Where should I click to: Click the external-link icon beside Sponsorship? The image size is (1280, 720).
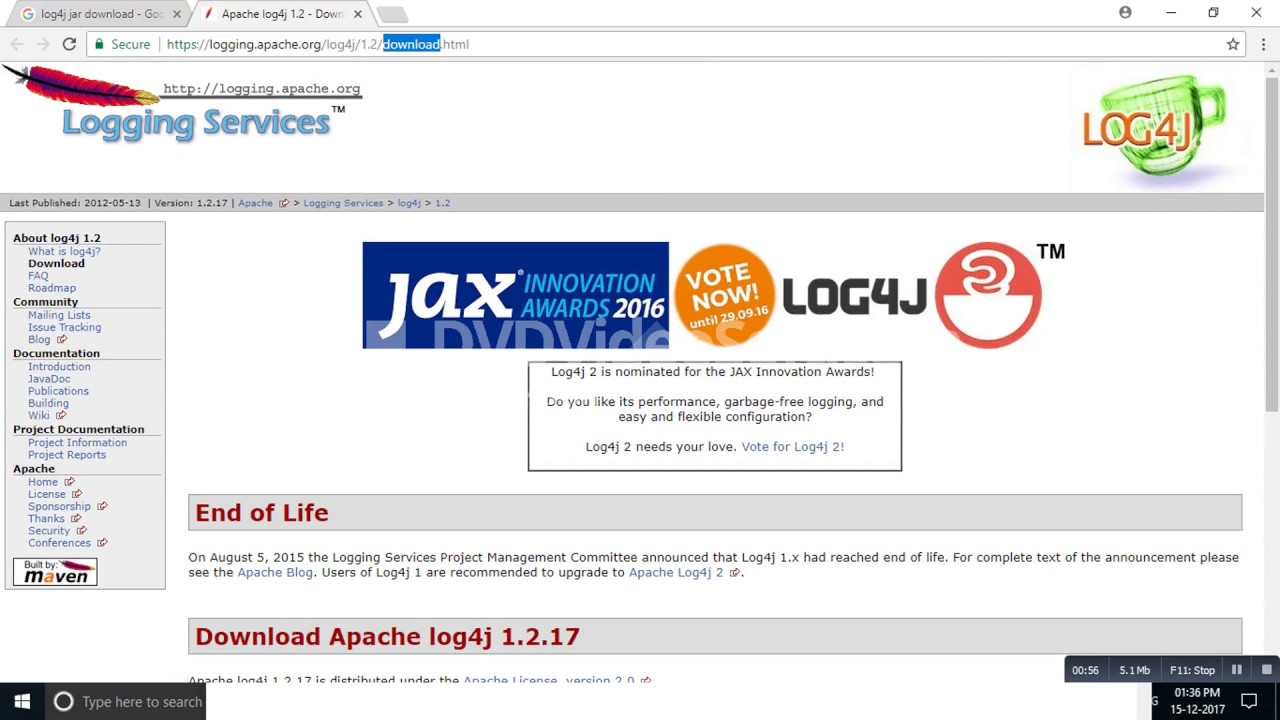[102, 506]
